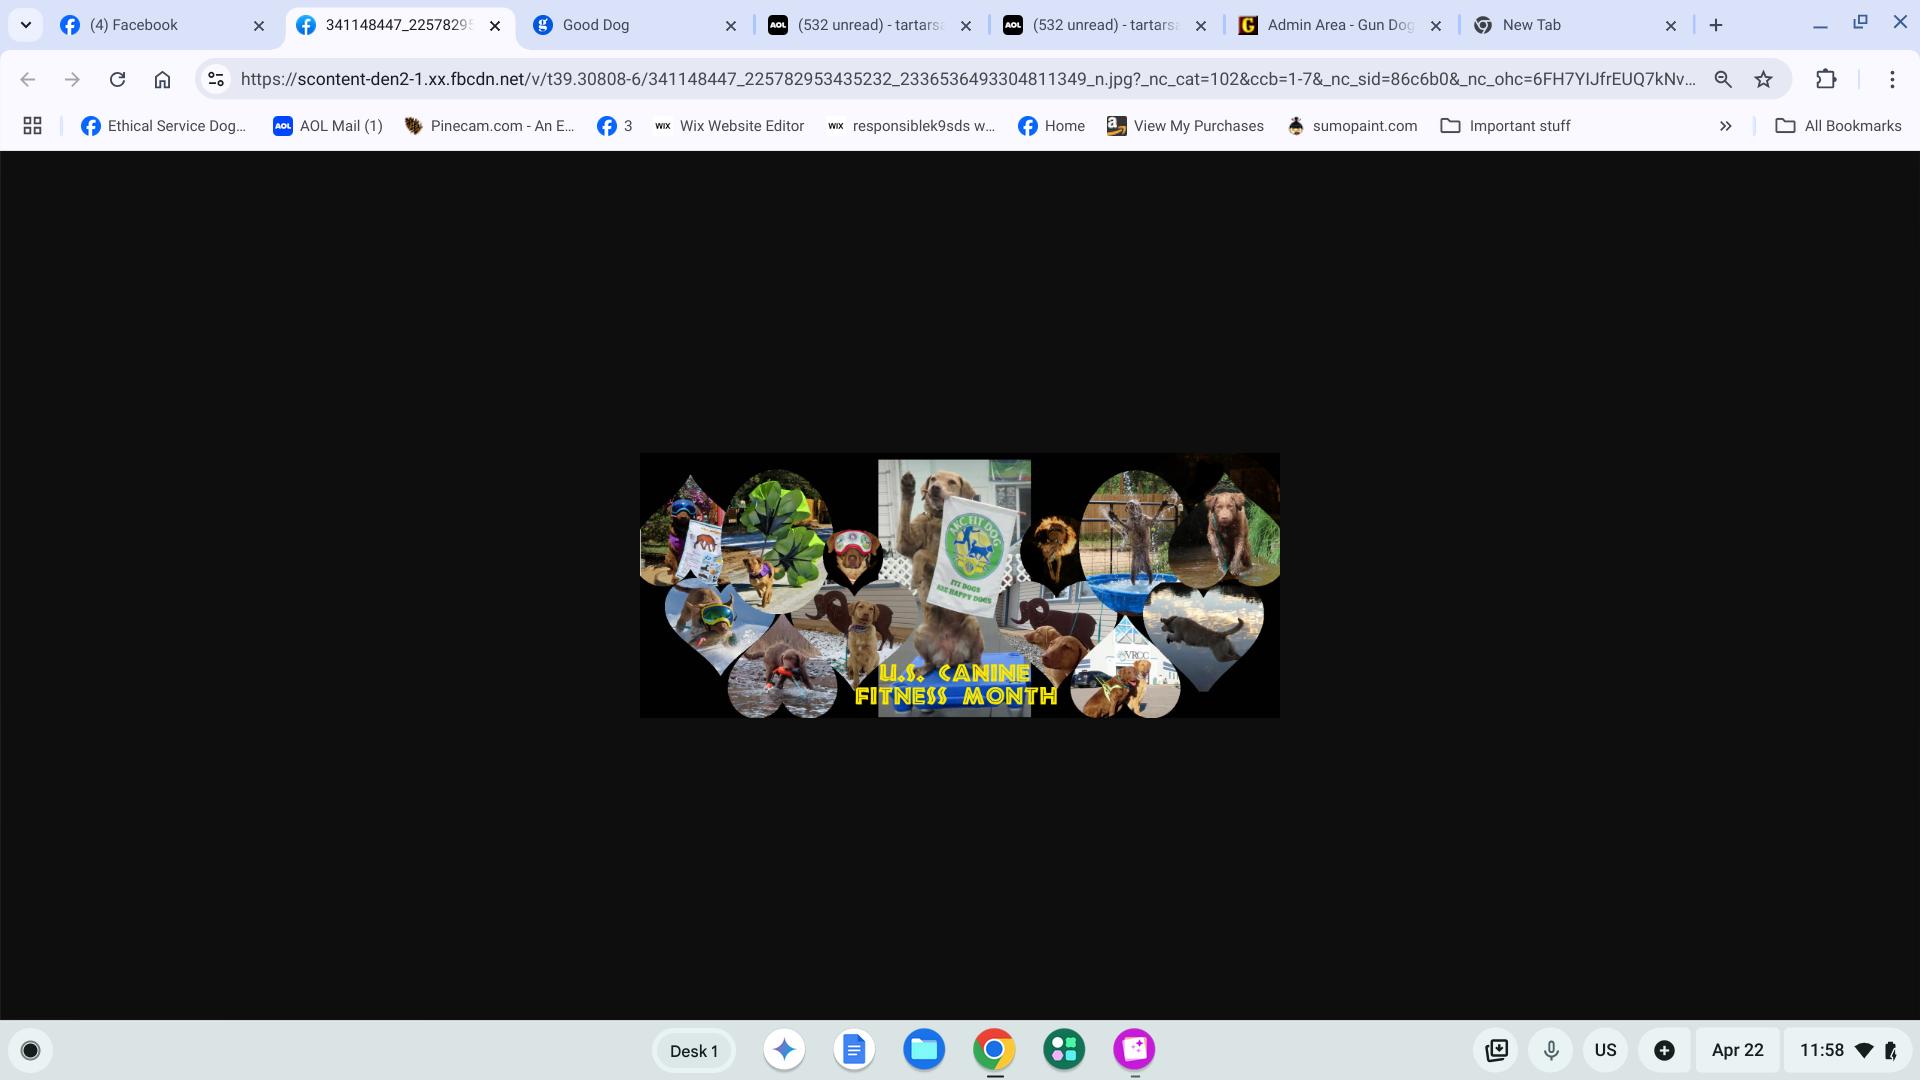Open the Extensions puzzle icon
1920x1080 pixels.
point(1826,79)
